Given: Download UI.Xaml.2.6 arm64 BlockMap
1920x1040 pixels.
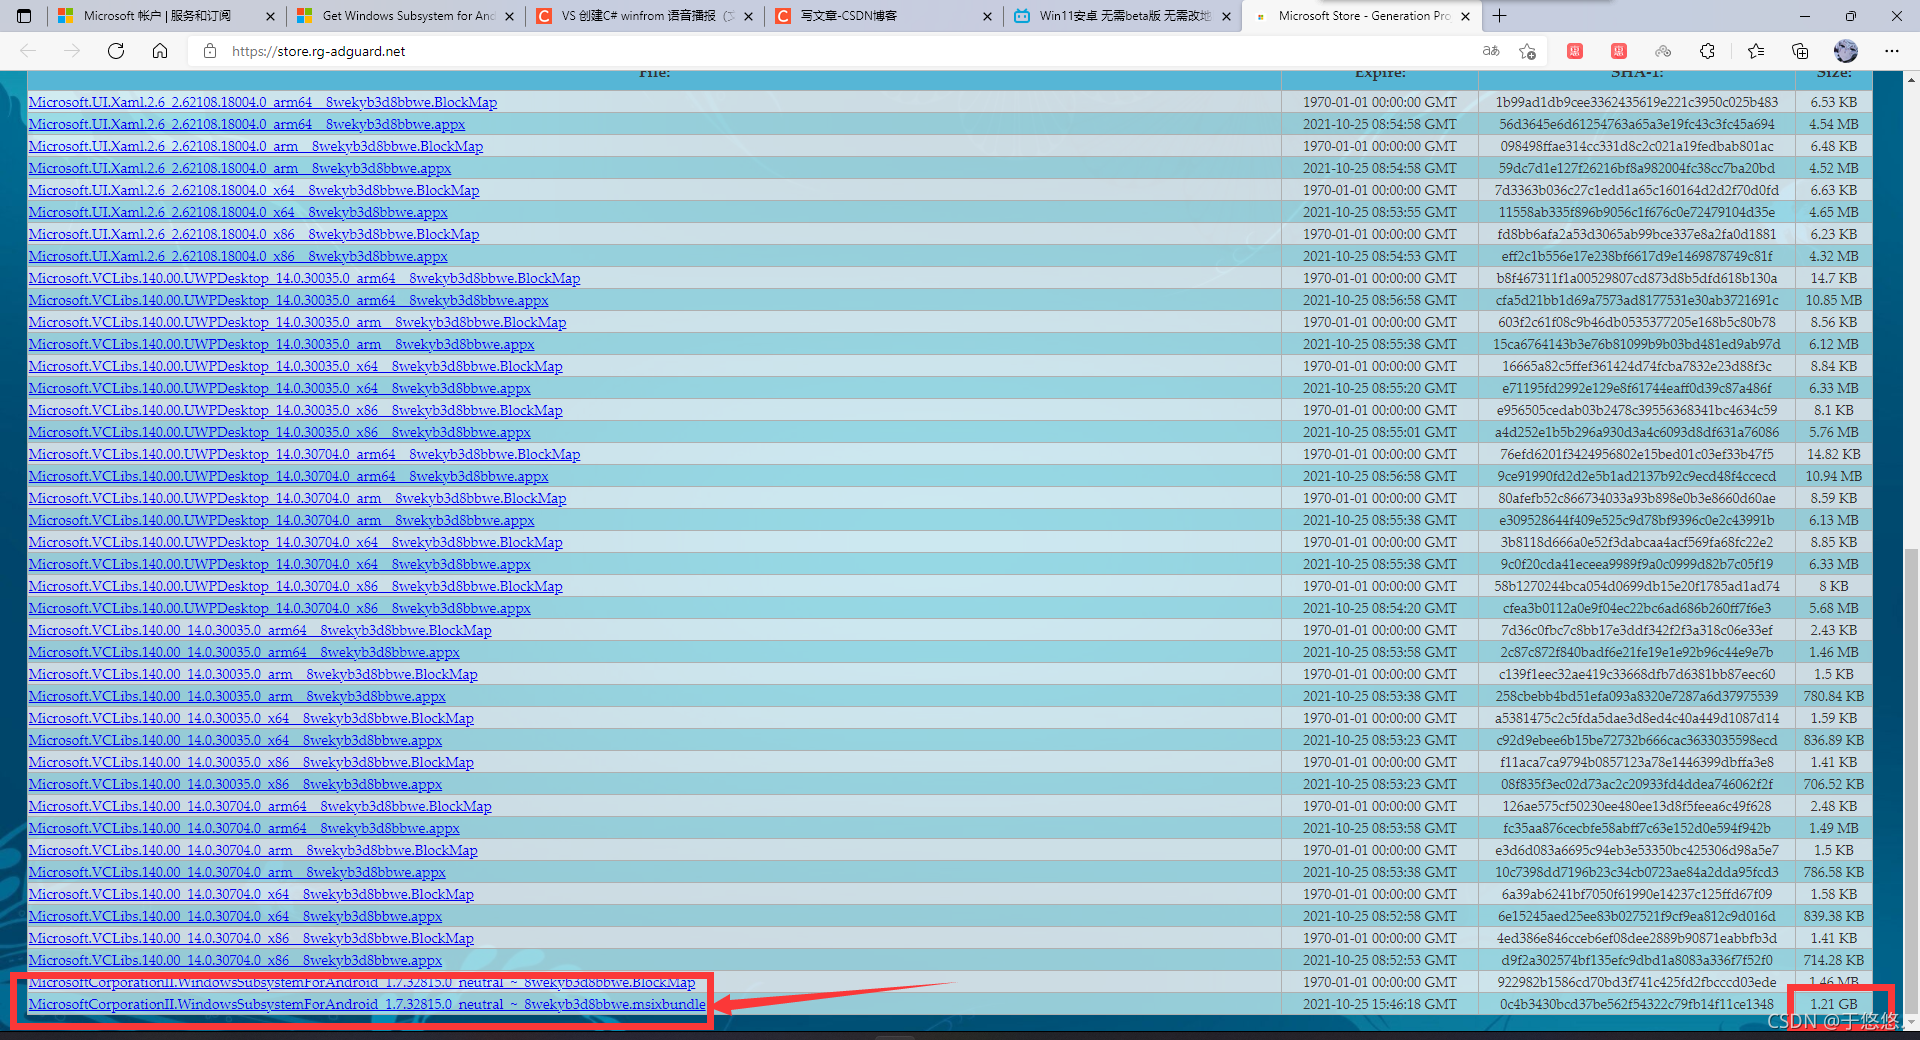Looking at the screenshot, I should coord(263,102).
